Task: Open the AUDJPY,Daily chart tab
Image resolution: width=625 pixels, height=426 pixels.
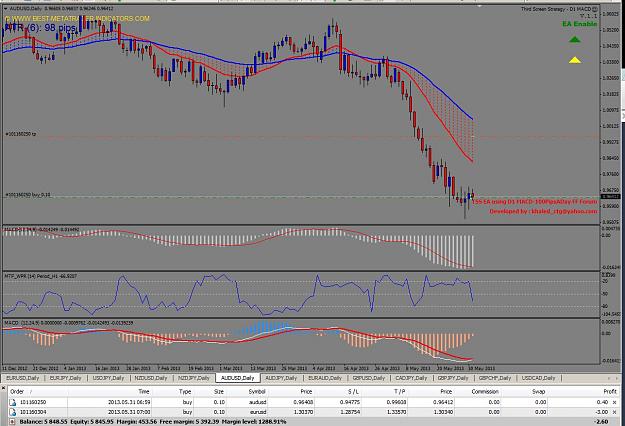Action: pyautogui.click(x=281, y=378)
